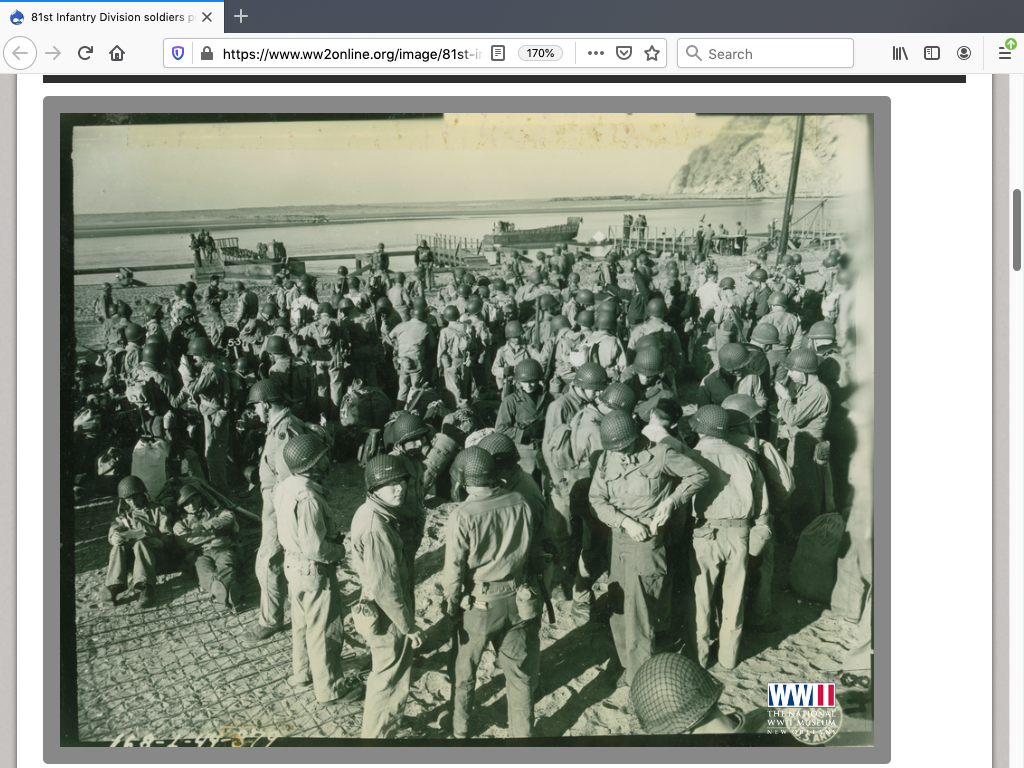This screenshot has width=1024, height=768.
Task: Toggle the sidebar panel
Action: [x=932, y=54]
